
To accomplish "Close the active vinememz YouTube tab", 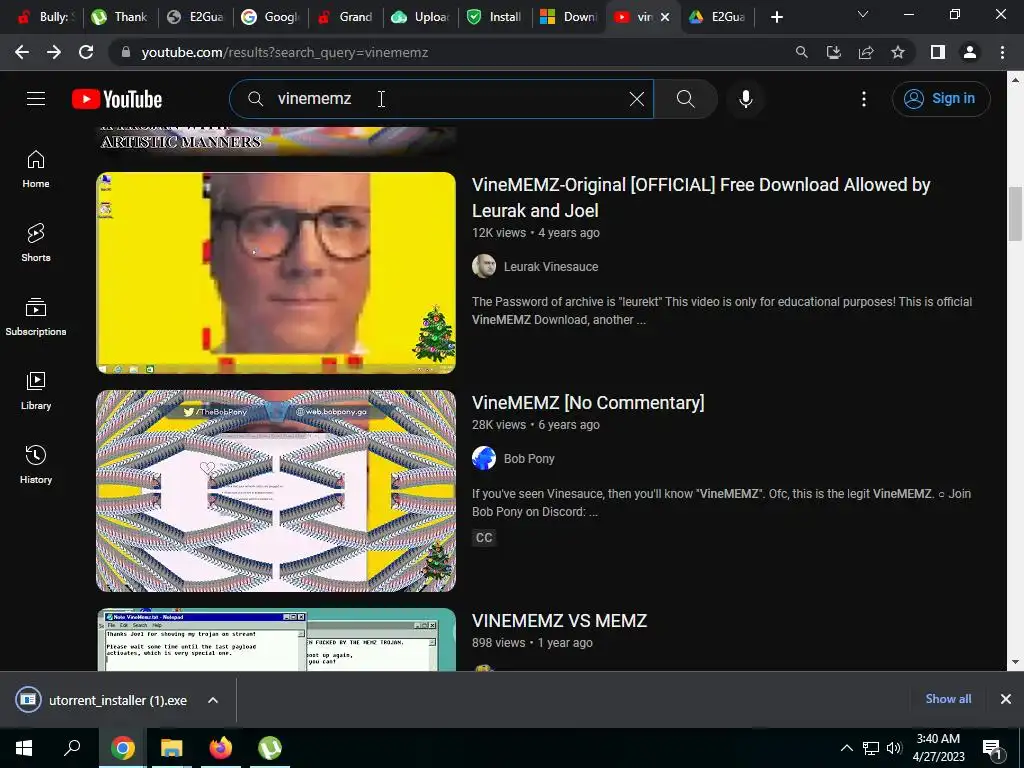I will (x=665, y=17).
